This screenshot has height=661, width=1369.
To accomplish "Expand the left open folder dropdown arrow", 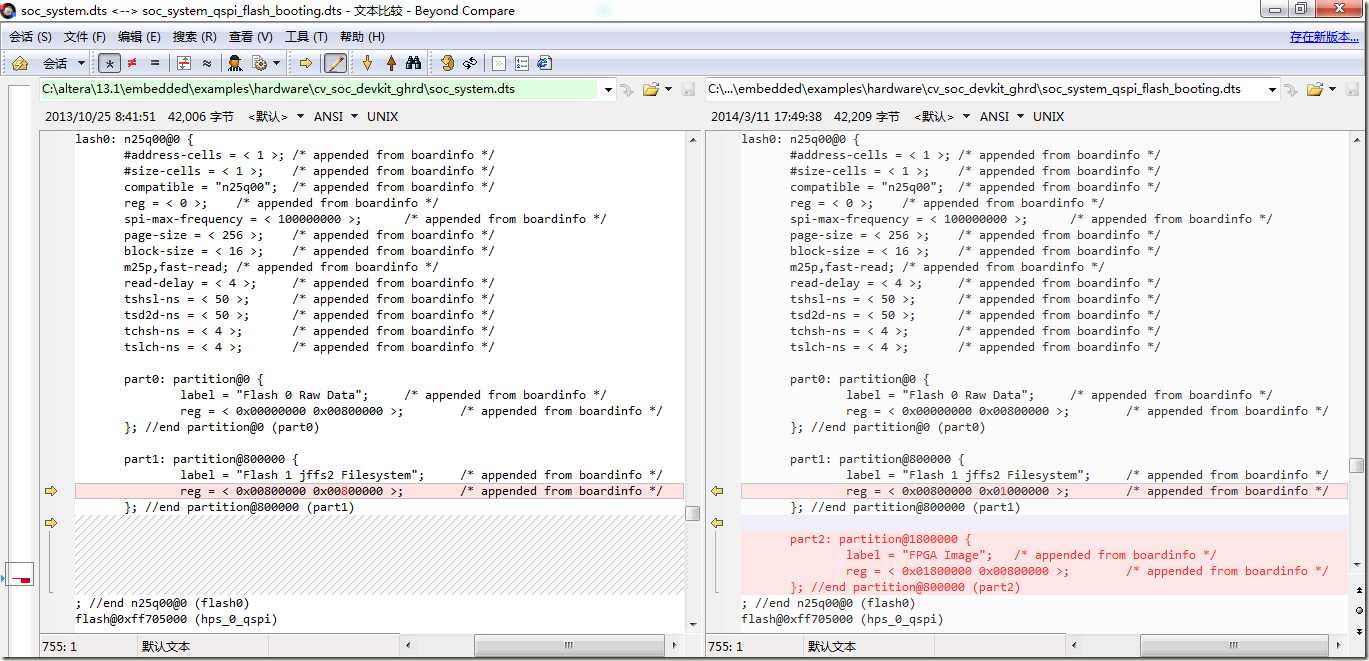I will [667, 89].
